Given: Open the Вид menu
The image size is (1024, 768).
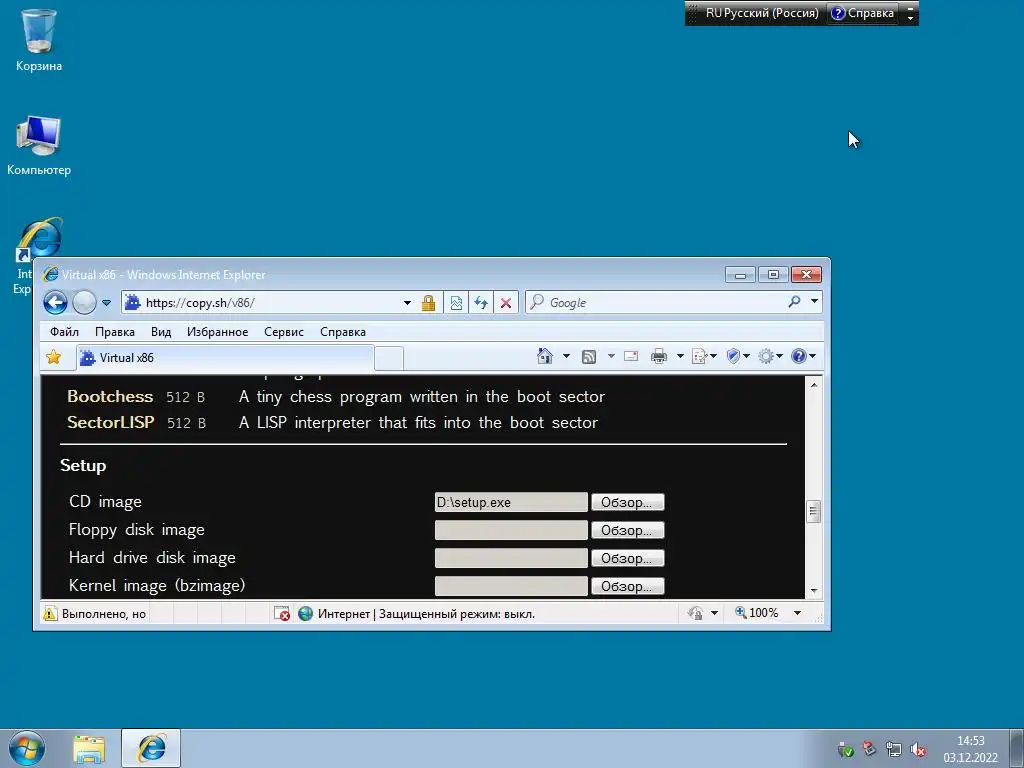Looking at the screenshot, I should 161,332.
